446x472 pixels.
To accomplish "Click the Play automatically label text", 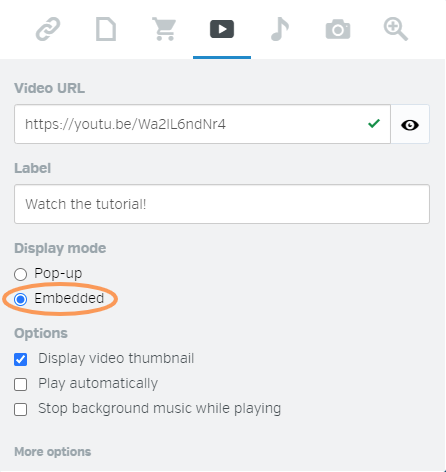I will coord(98,384).
